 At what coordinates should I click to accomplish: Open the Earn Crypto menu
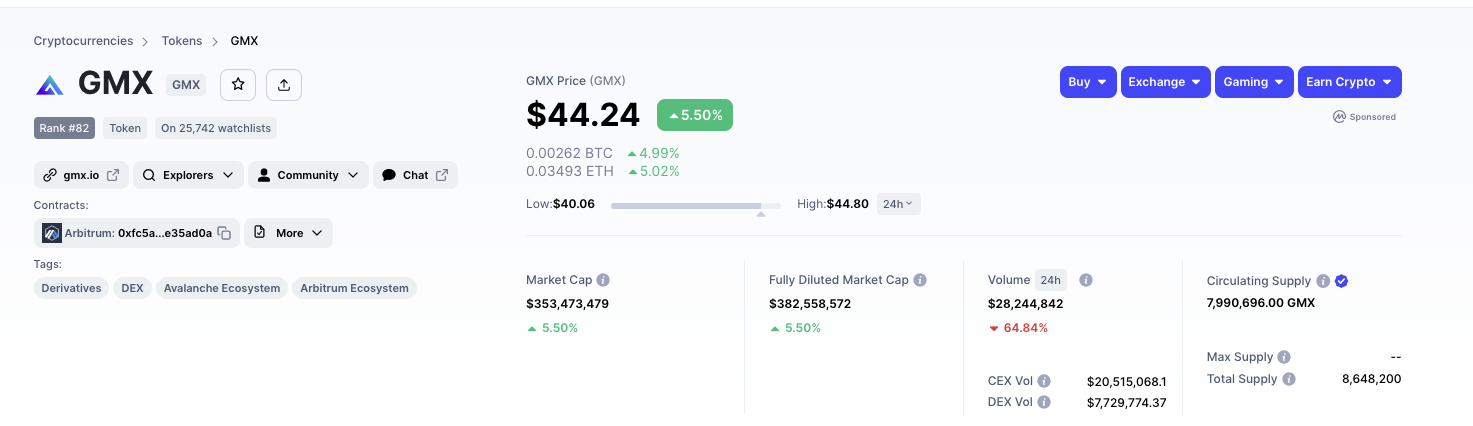coord(1349,82)
